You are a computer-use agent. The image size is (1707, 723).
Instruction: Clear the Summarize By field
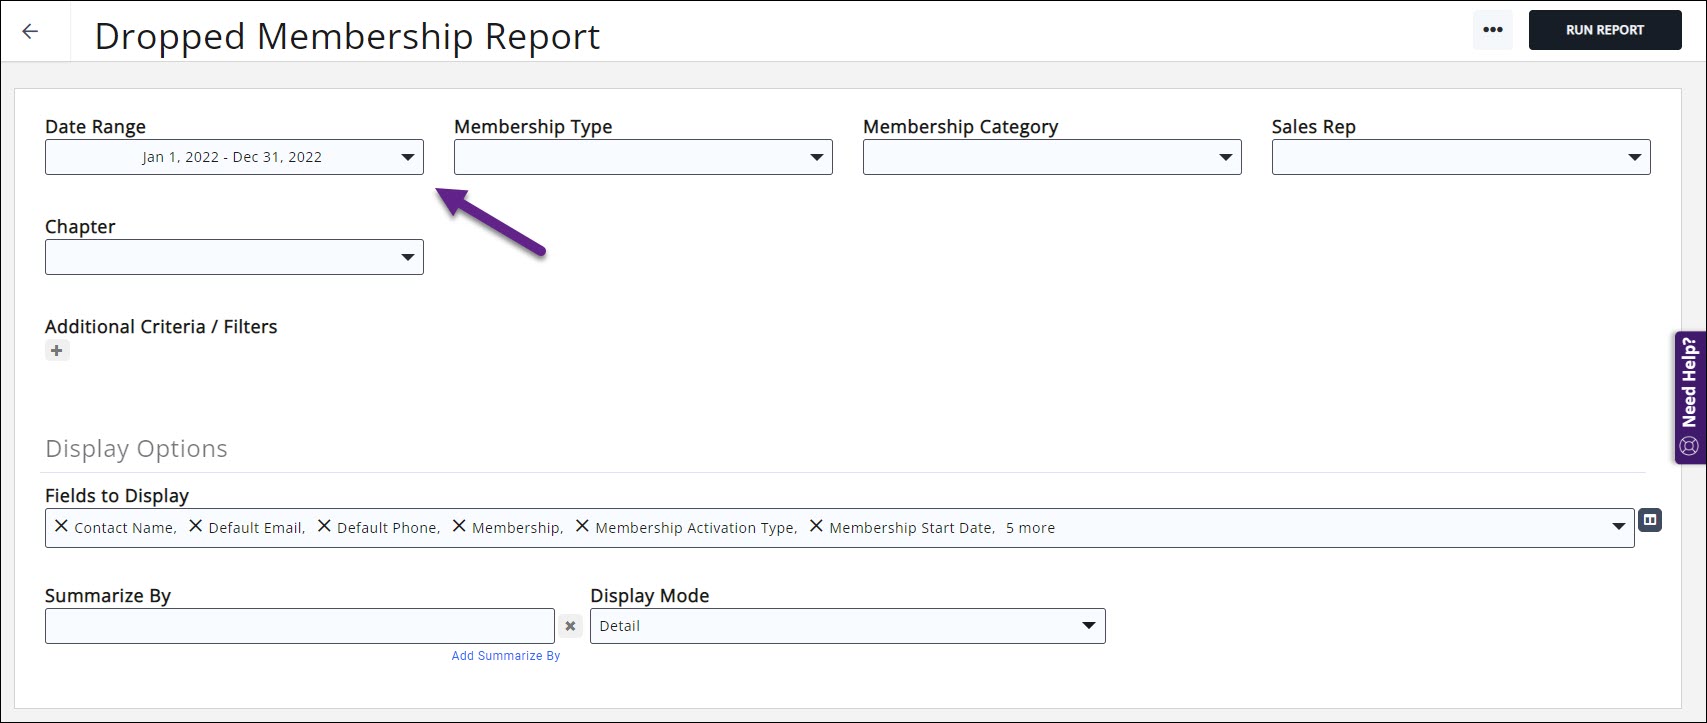570,626
